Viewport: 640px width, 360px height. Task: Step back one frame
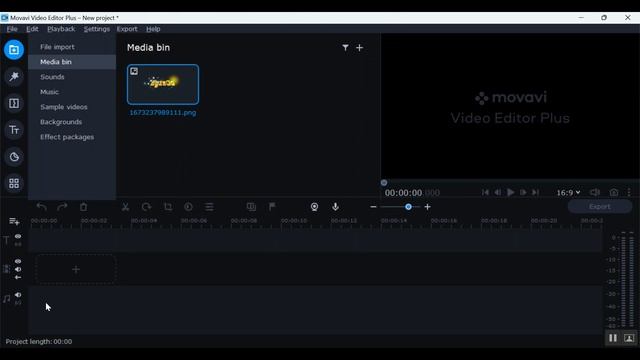point(498,192)
